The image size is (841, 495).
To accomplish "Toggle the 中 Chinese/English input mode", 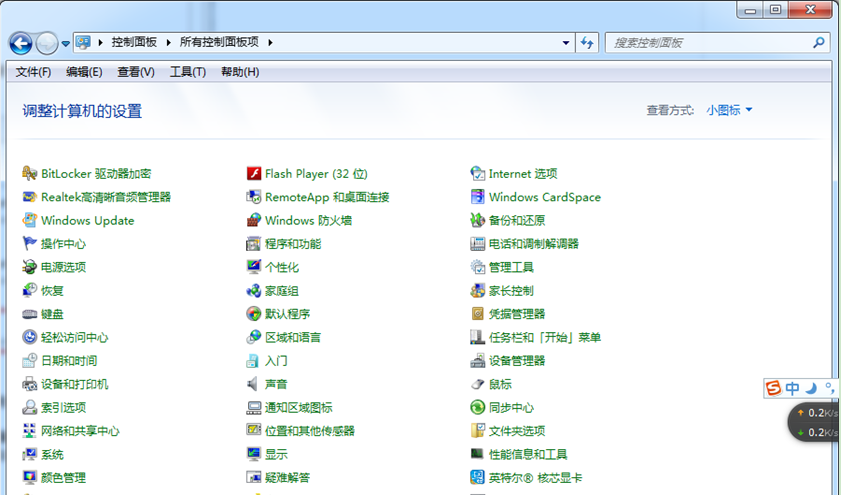I will [792, 388].
